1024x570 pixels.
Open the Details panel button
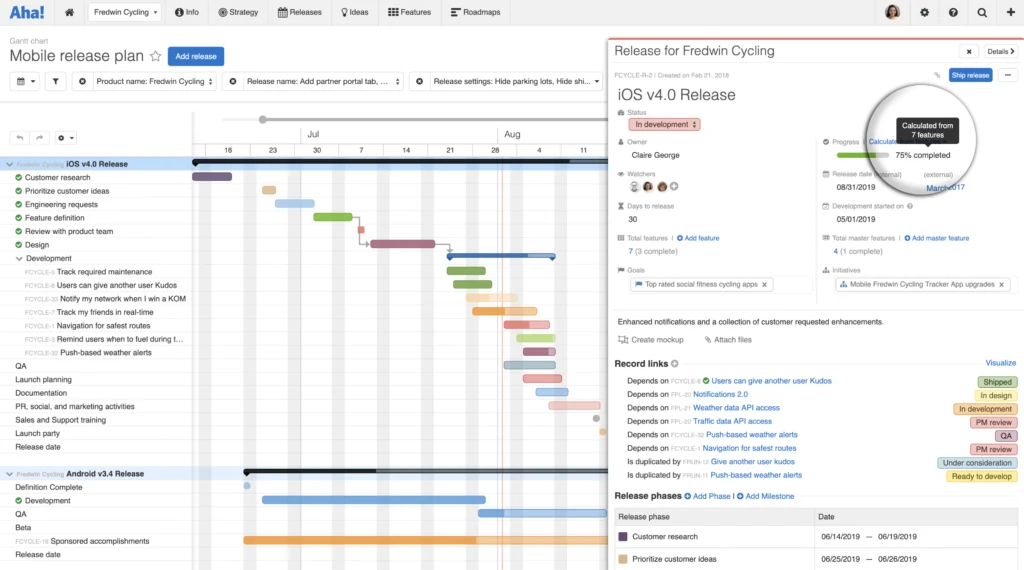coord(1000,52)
